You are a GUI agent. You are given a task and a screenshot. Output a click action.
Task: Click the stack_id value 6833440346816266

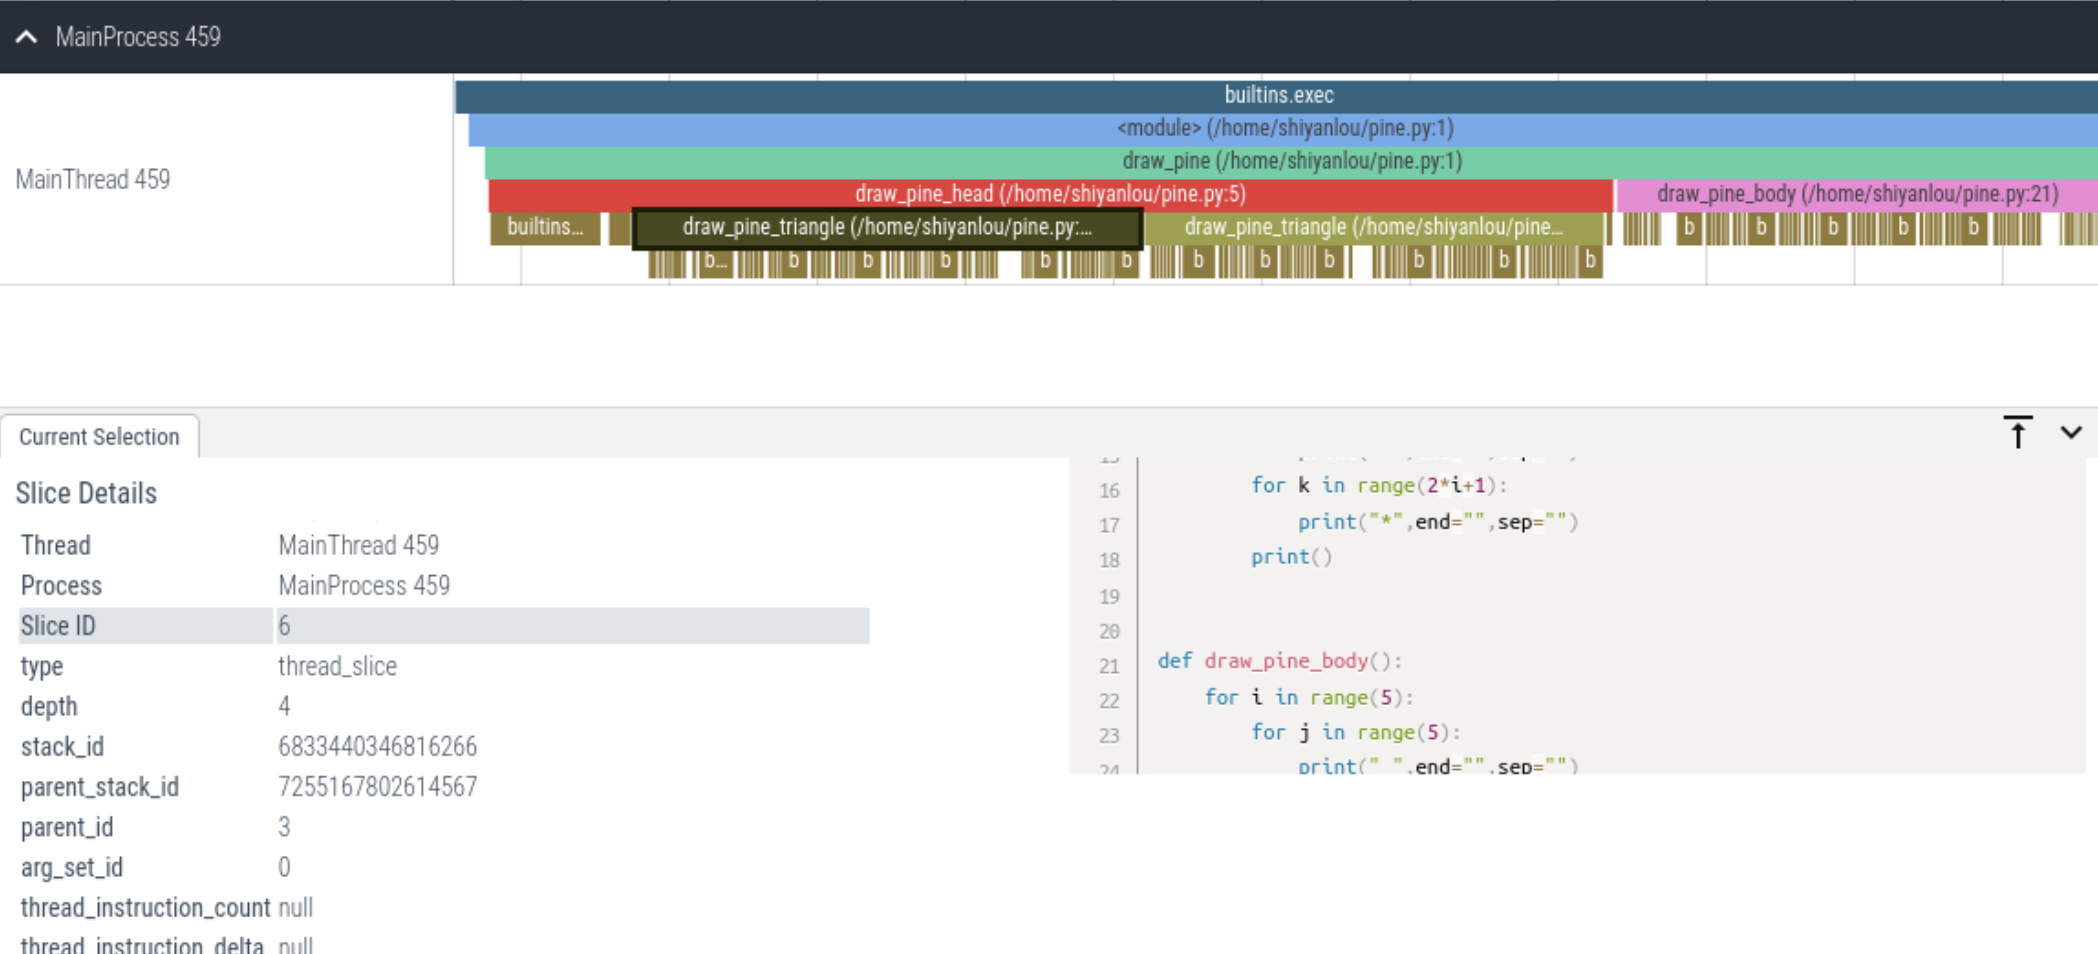tap(377, 747)
